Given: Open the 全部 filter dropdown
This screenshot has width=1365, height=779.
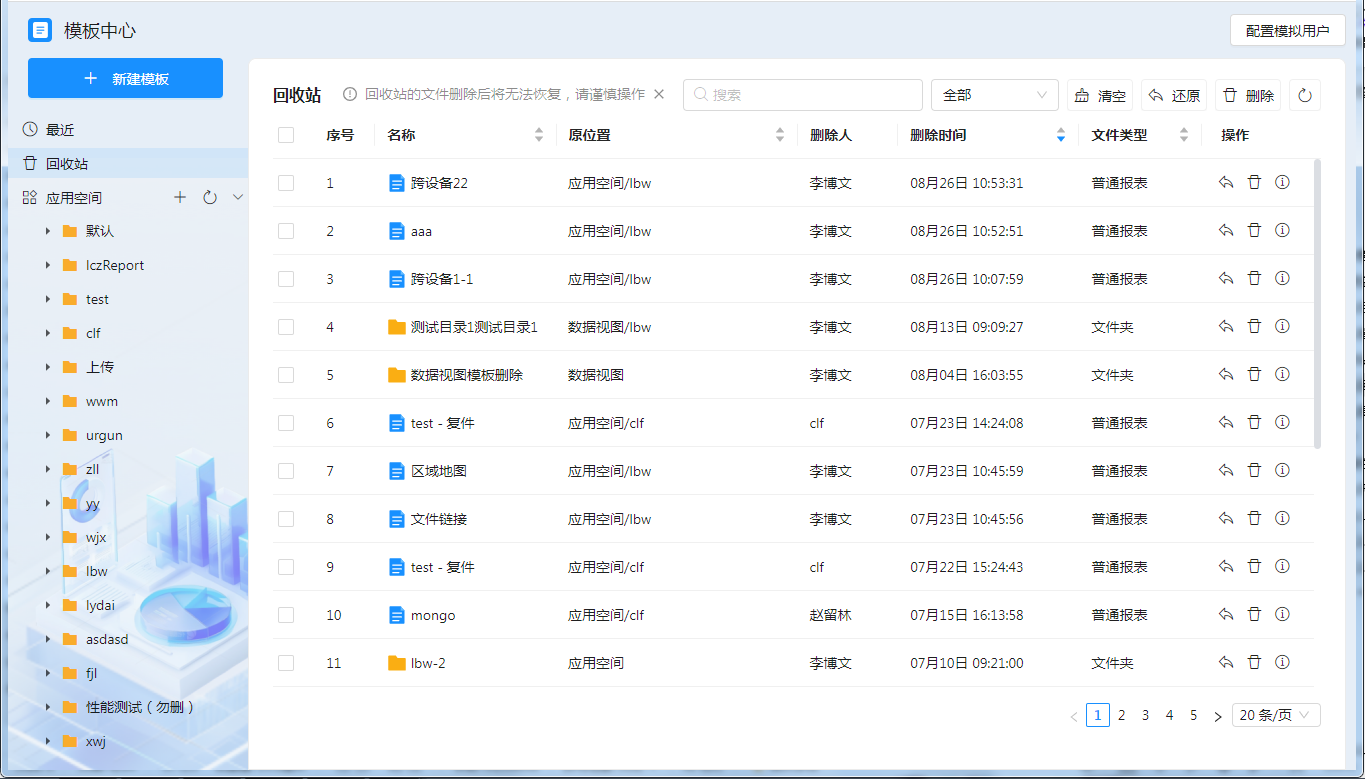Looking at the screenshot, I should [x=994, y=95].
